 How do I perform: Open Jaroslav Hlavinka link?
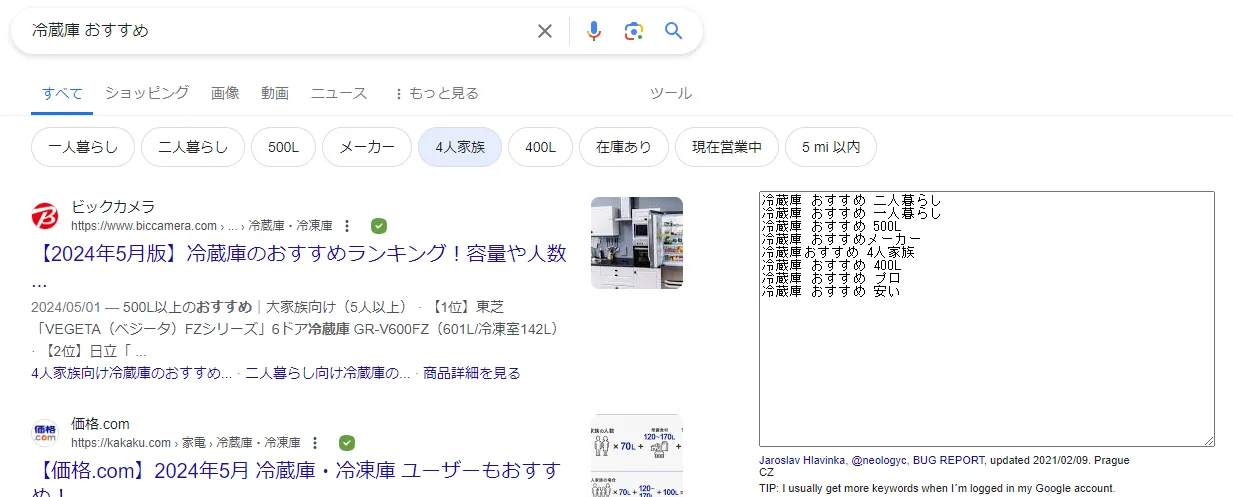point(803,460)
